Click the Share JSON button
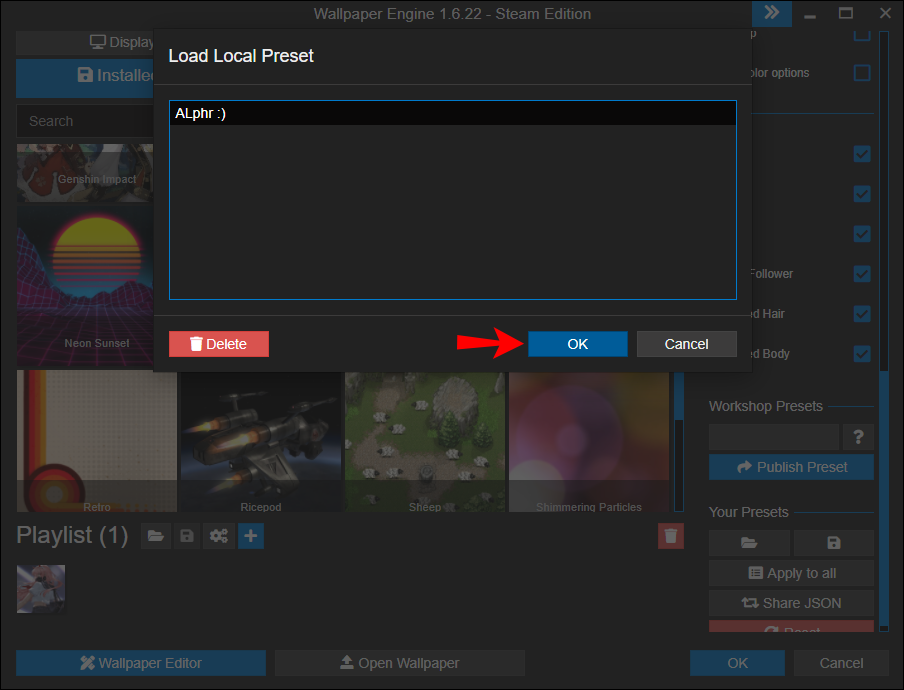 (x=791, y=603)
